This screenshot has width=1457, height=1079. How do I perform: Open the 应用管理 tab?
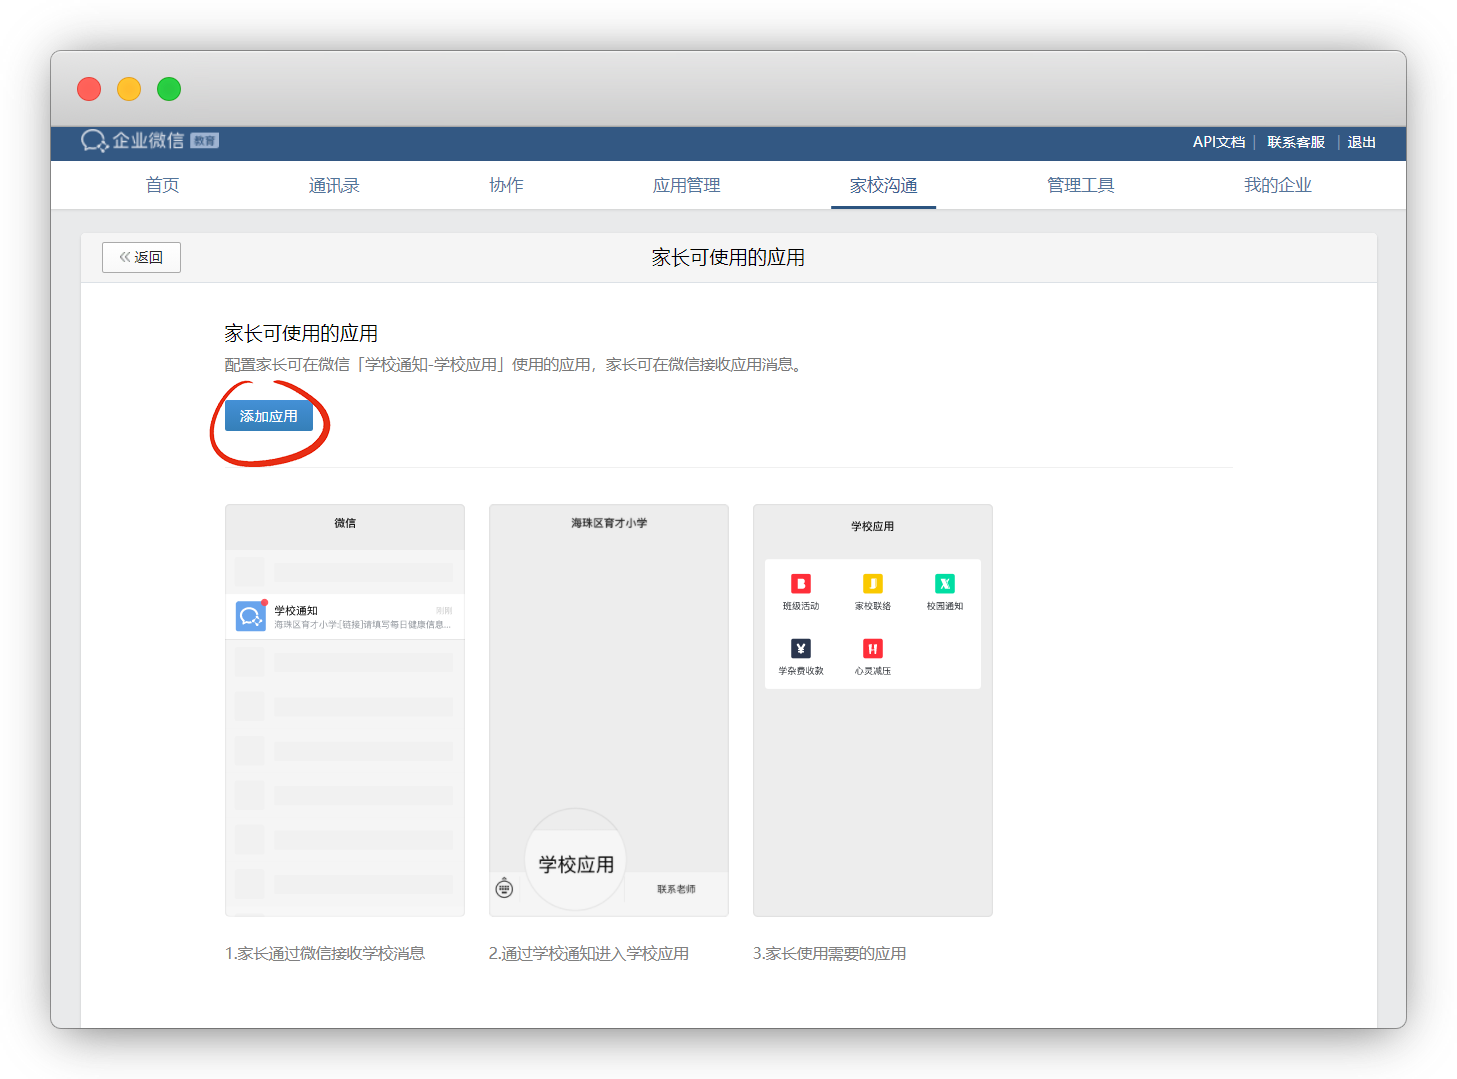coord(686,185)
